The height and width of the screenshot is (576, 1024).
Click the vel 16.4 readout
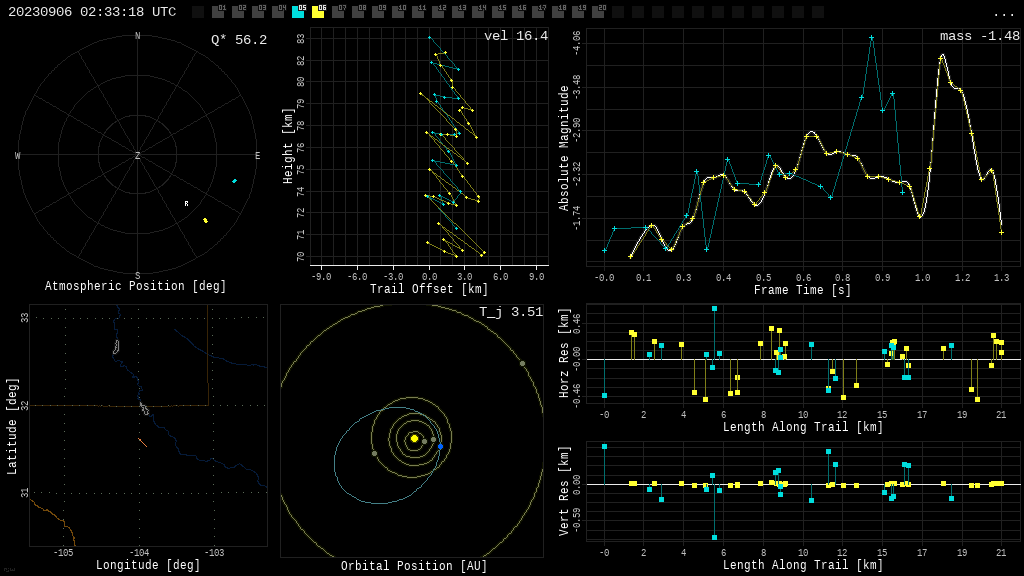516,36
